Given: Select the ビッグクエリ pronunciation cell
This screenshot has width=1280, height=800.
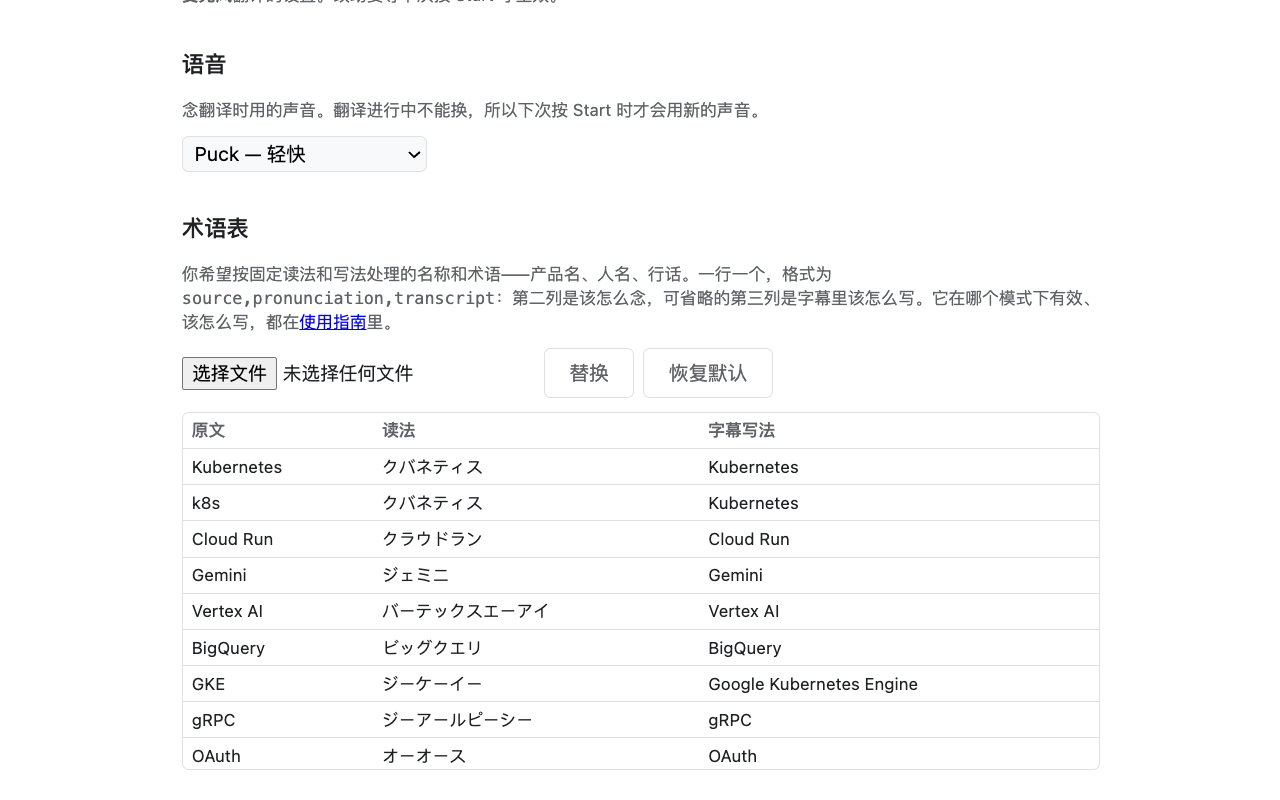Looking at the screenshot, I should click(537, 648).
